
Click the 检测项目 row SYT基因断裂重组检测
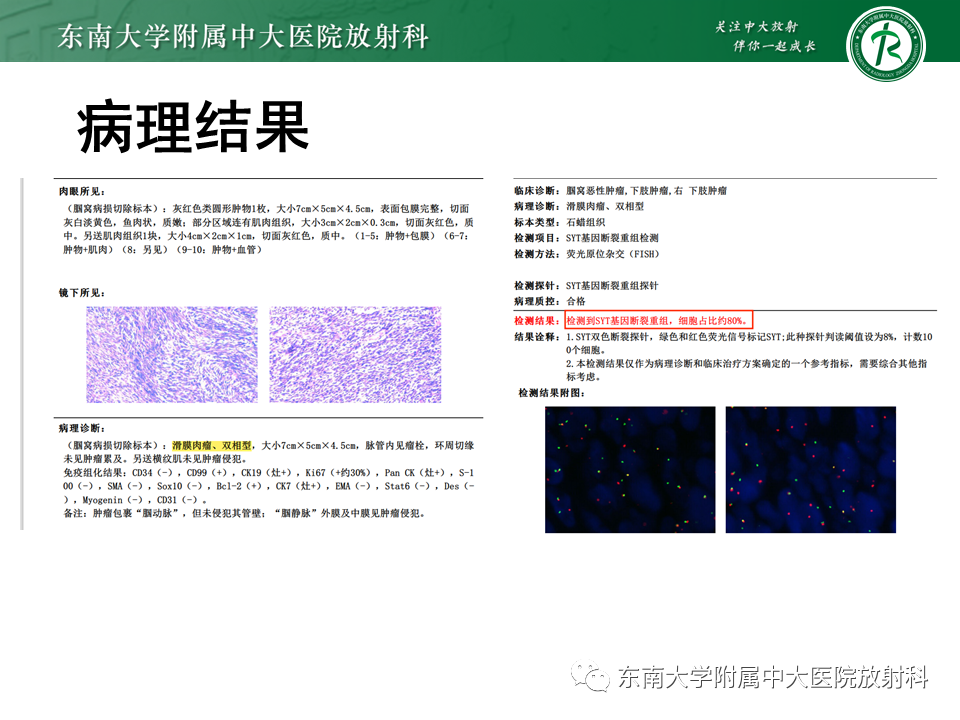coord(612,238)
